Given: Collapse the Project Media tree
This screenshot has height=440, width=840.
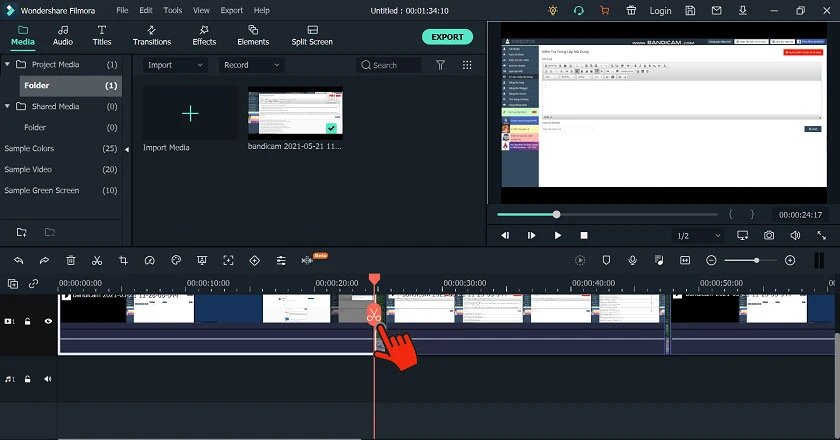Looking at the screenshot, I should click(x=8, y=64).
